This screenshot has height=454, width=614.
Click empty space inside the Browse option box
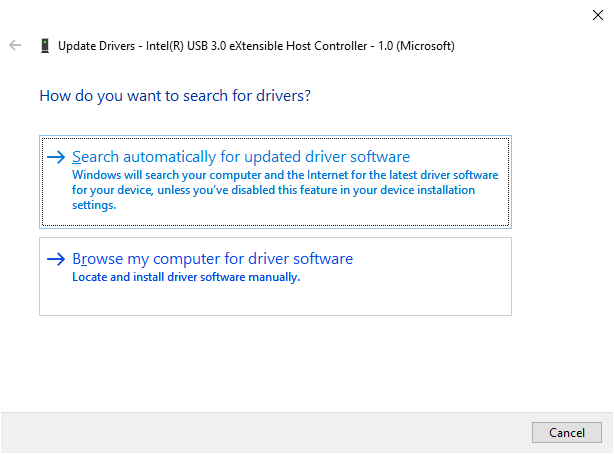coord(420,295)
